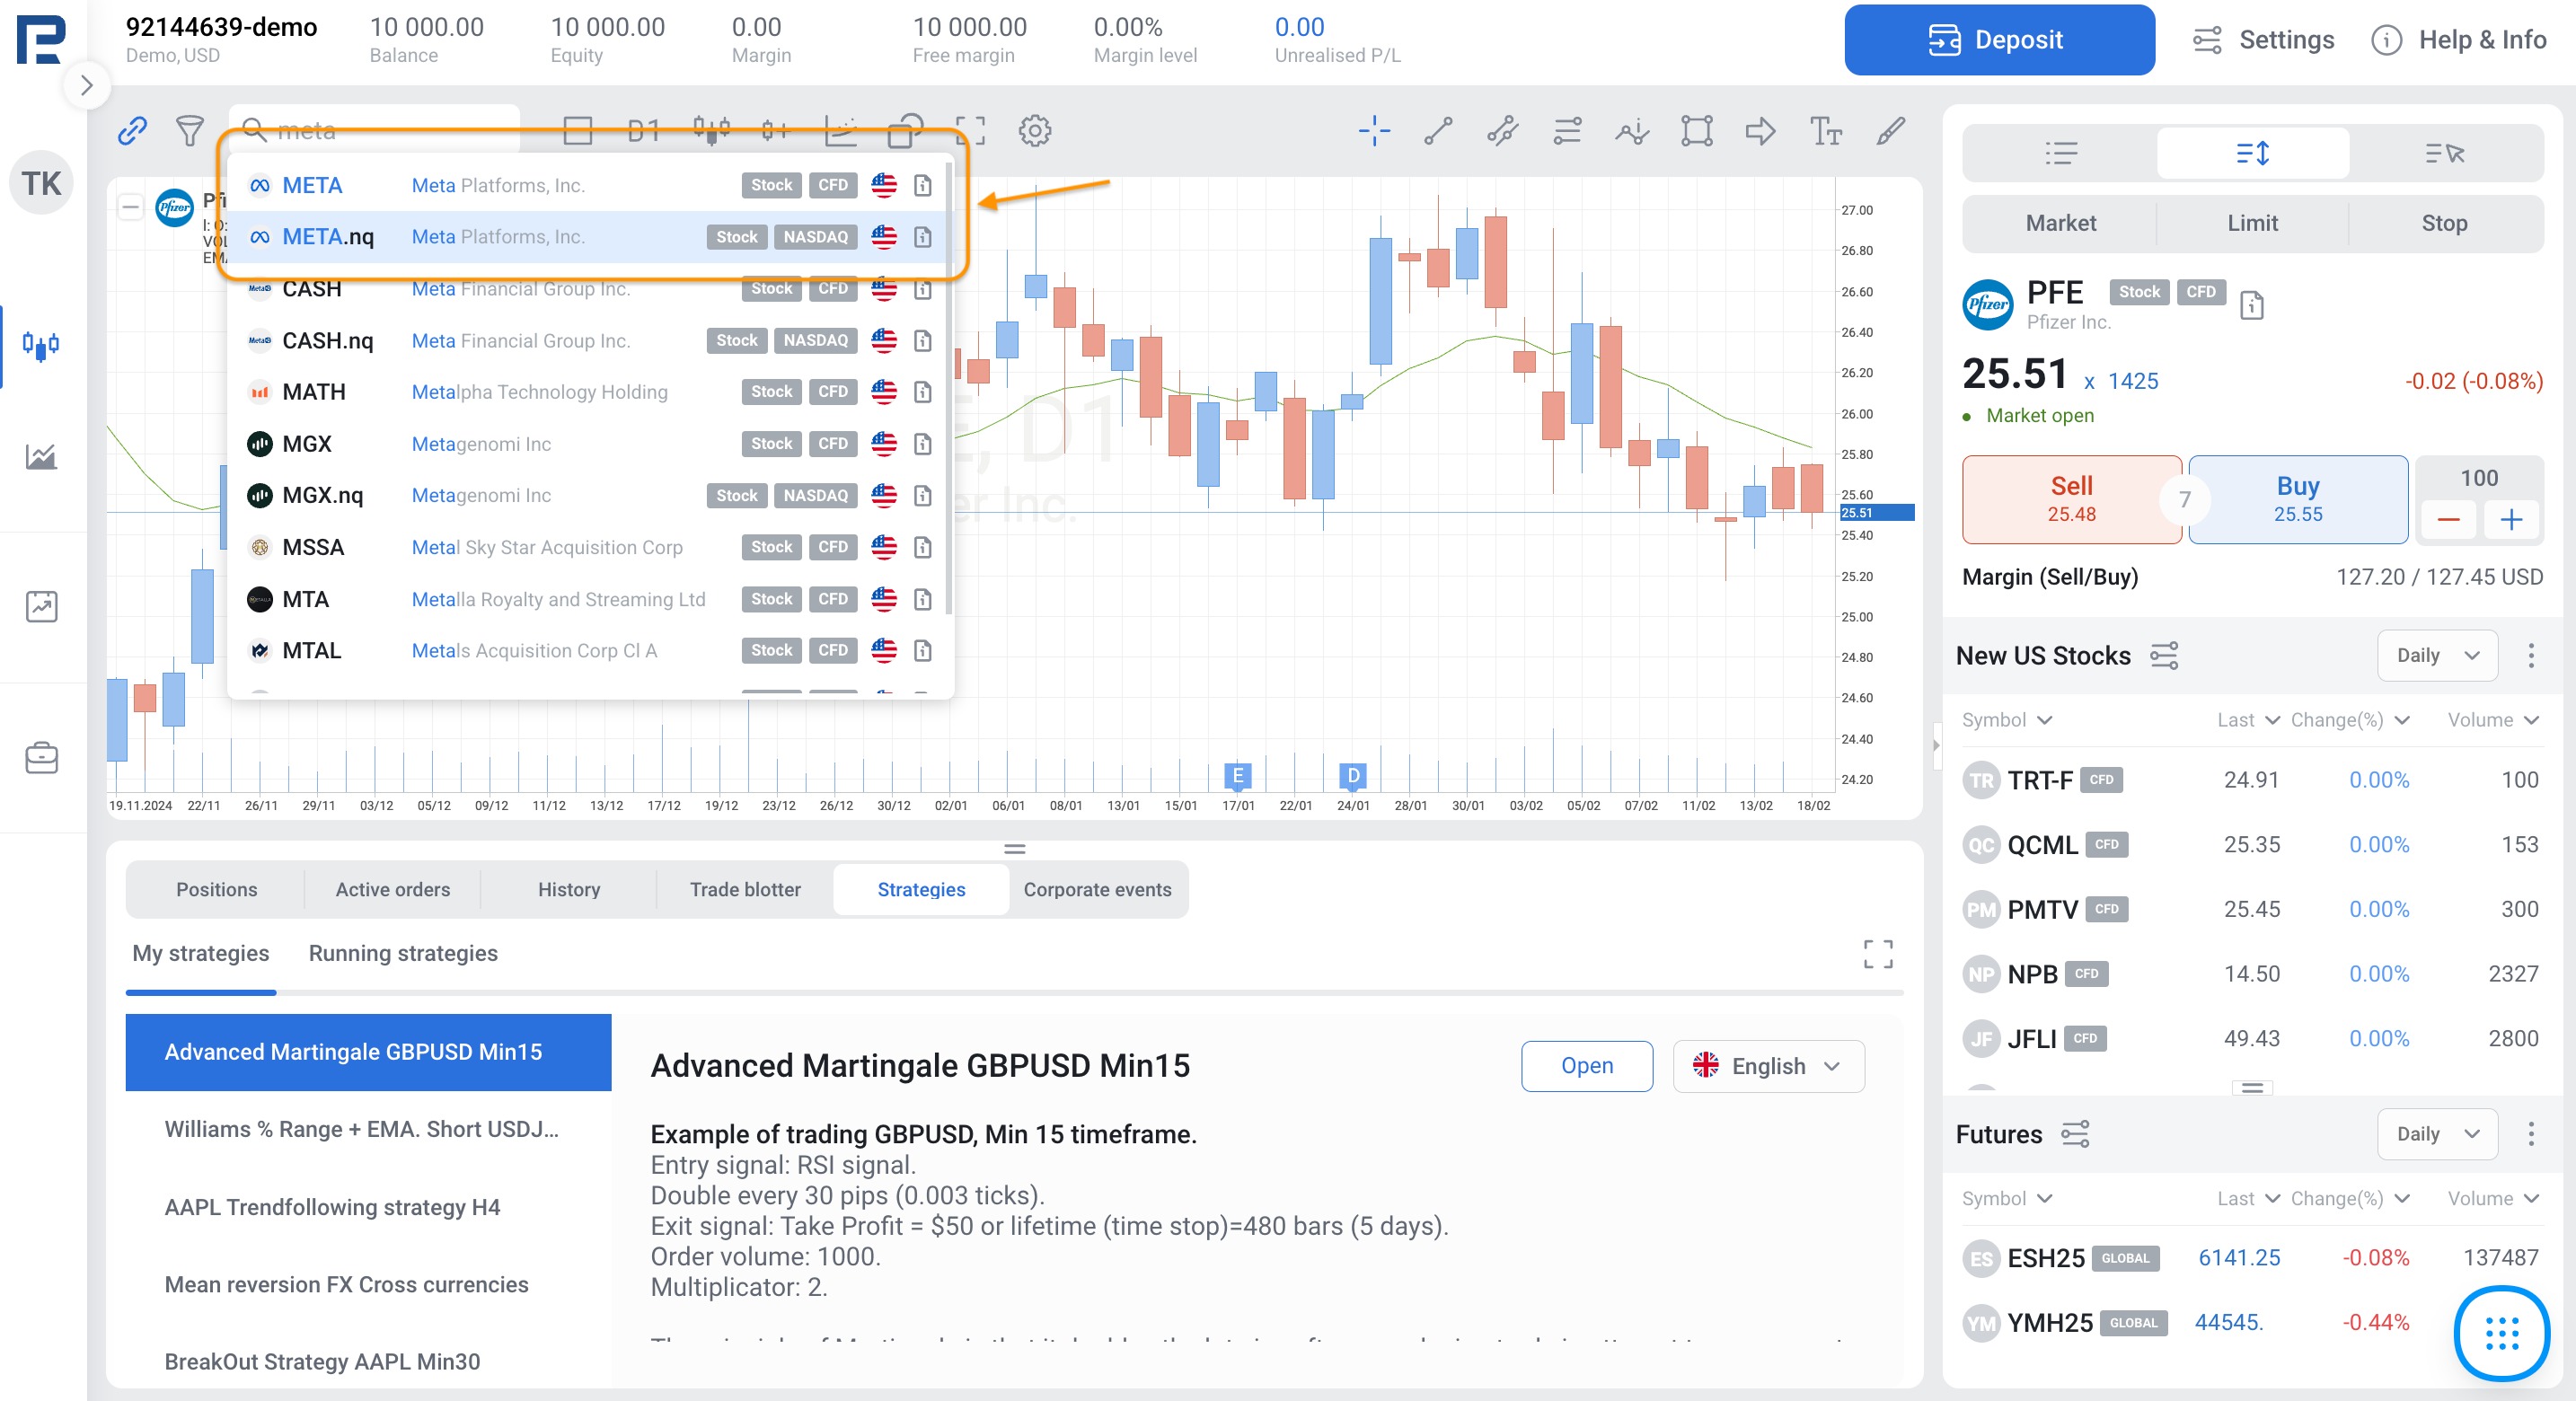Switch order type to Stop
The width and height of the screenshot is (2576, 1401).
point(2443,223)
